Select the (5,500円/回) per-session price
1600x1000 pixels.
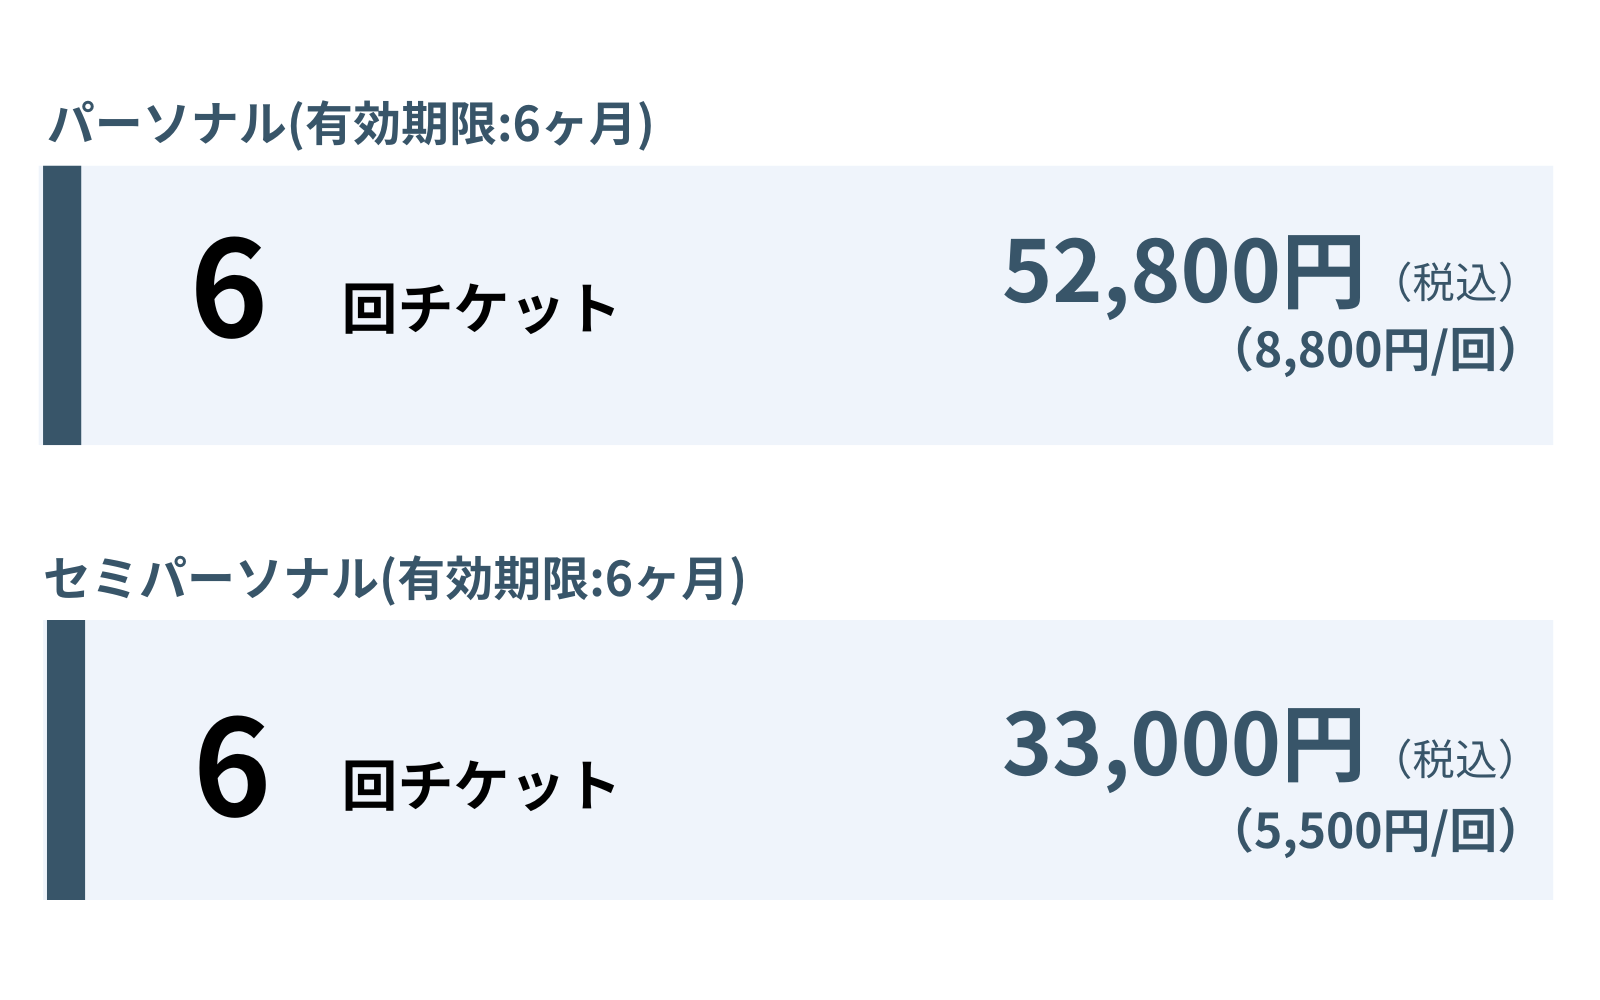[1375, 831]
